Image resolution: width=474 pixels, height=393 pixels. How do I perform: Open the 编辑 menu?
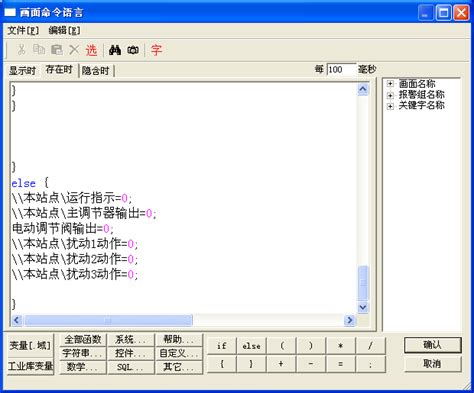[x=64, y=31]
